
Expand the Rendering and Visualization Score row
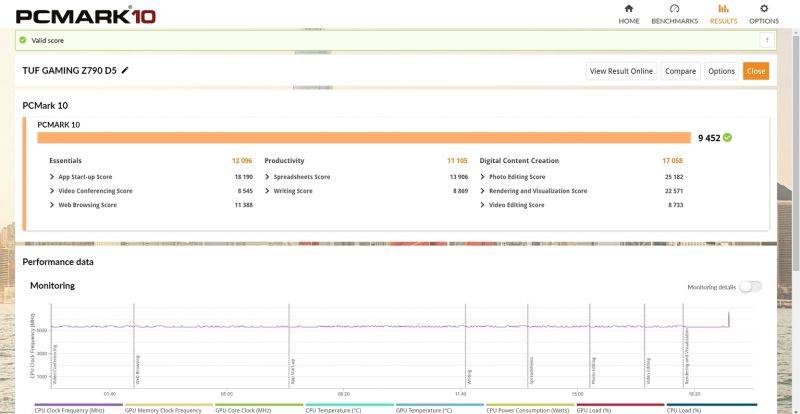click(x=483, y=190)
